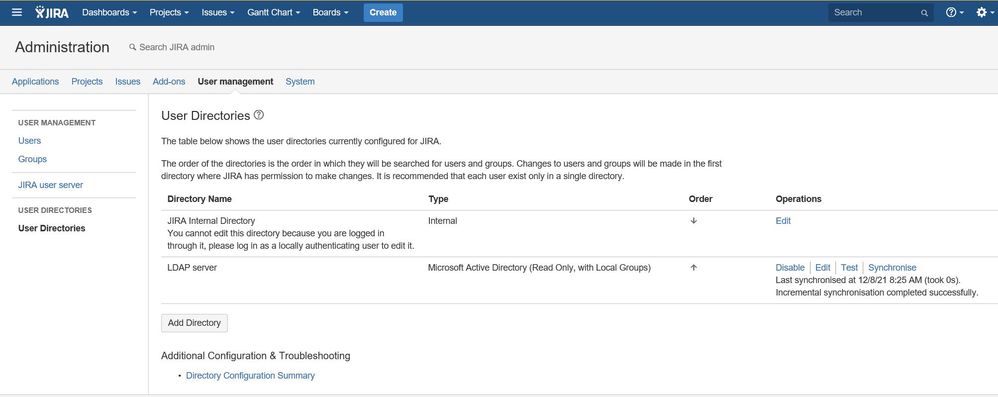The height and width of the screenshot is (397, 998).
Task: Switch to the Add-ons tab
Action: [169, 81]
